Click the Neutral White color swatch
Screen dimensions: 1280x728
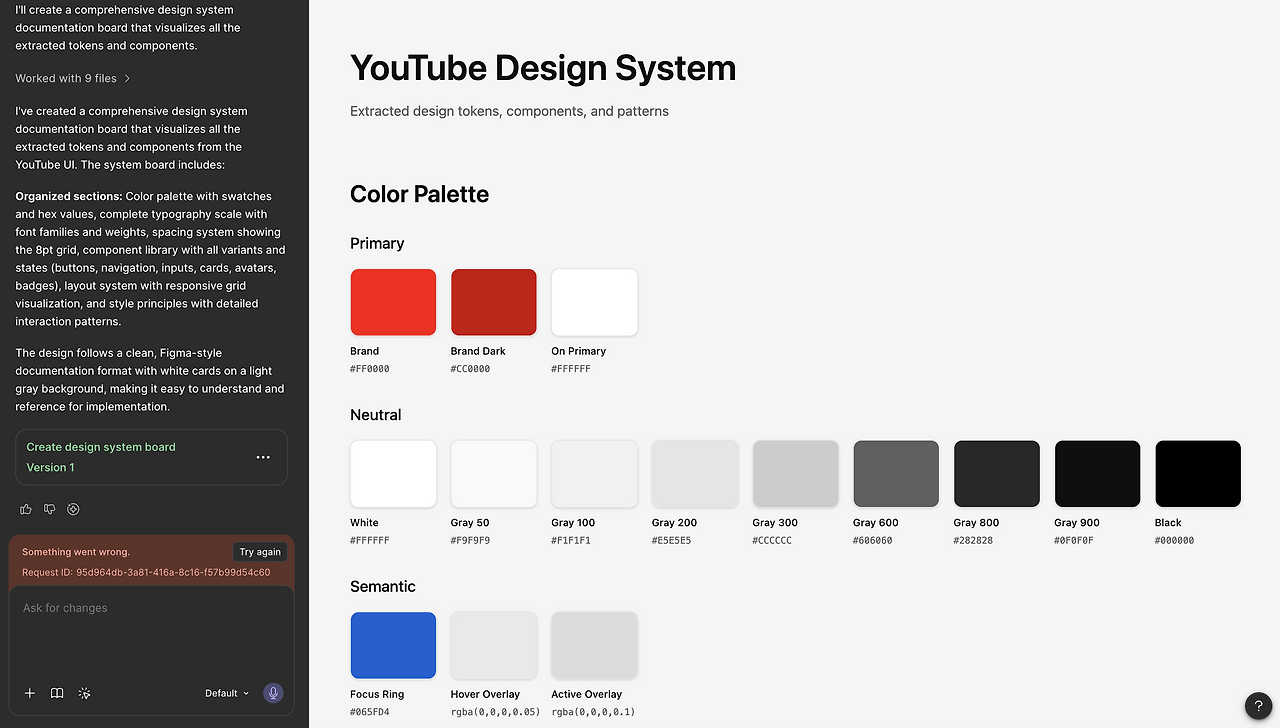[x=393, y=474]
